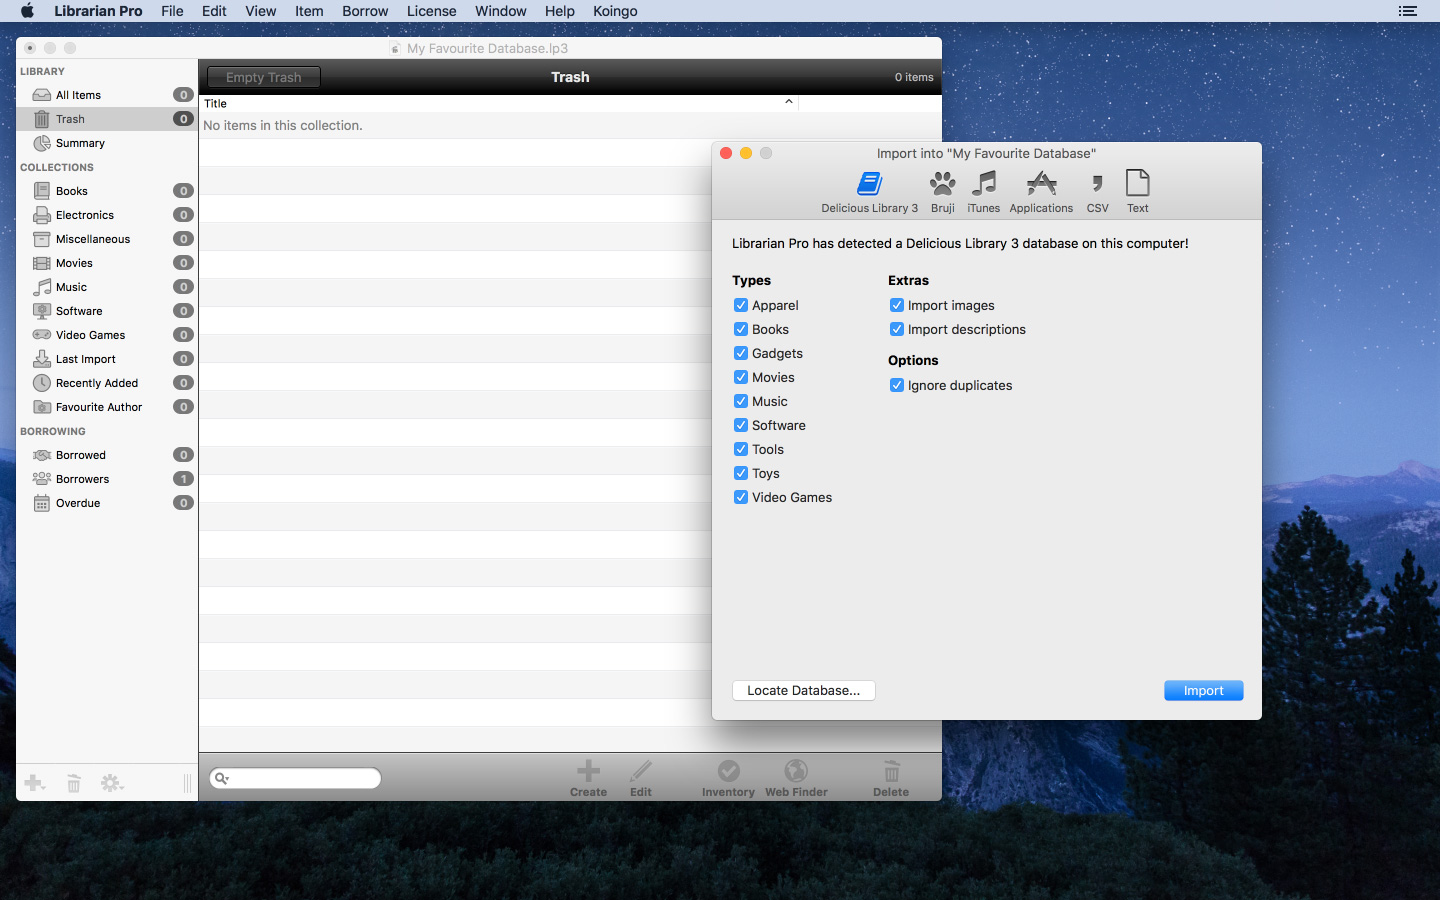Open the Help menu

(x=560, y=11)
